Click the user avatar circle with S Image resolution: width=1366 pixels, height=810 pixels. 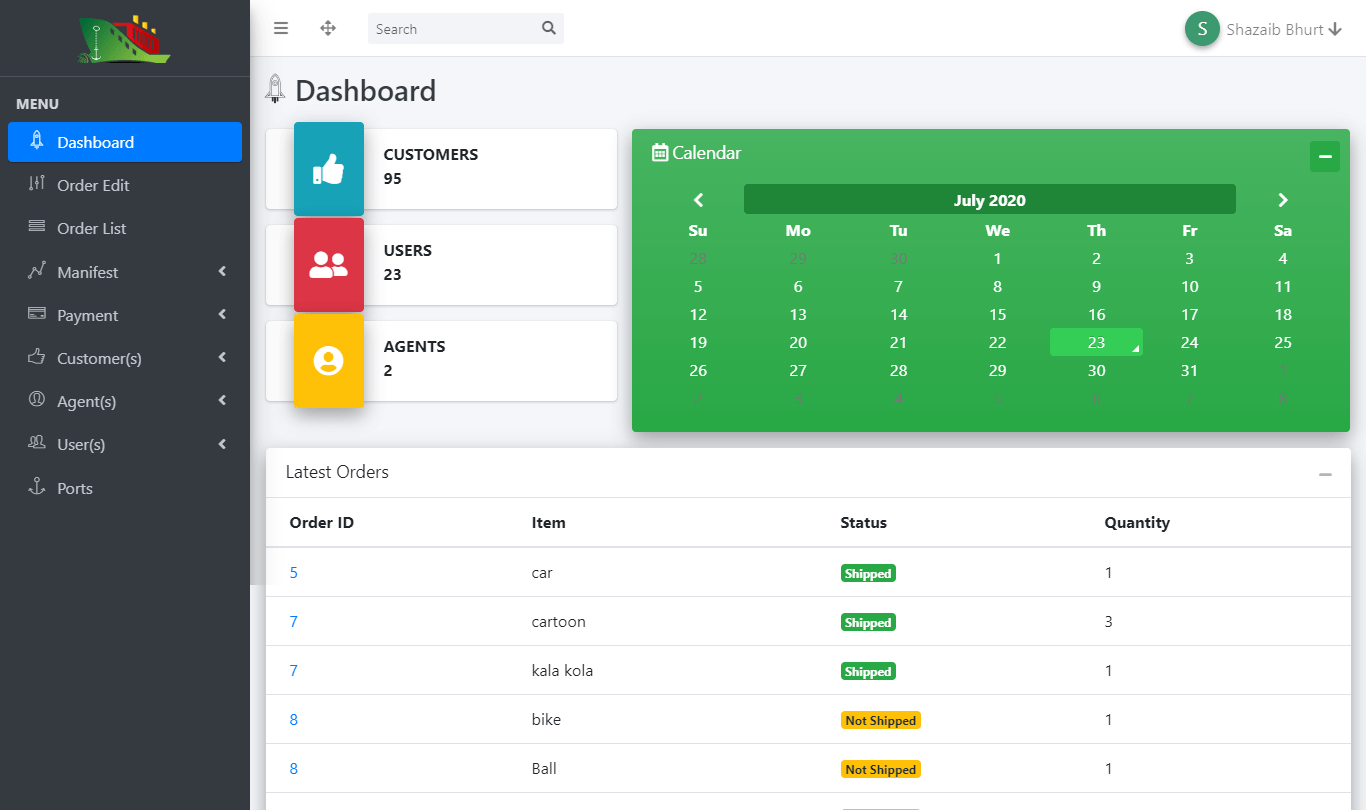tap(1202, 29)
